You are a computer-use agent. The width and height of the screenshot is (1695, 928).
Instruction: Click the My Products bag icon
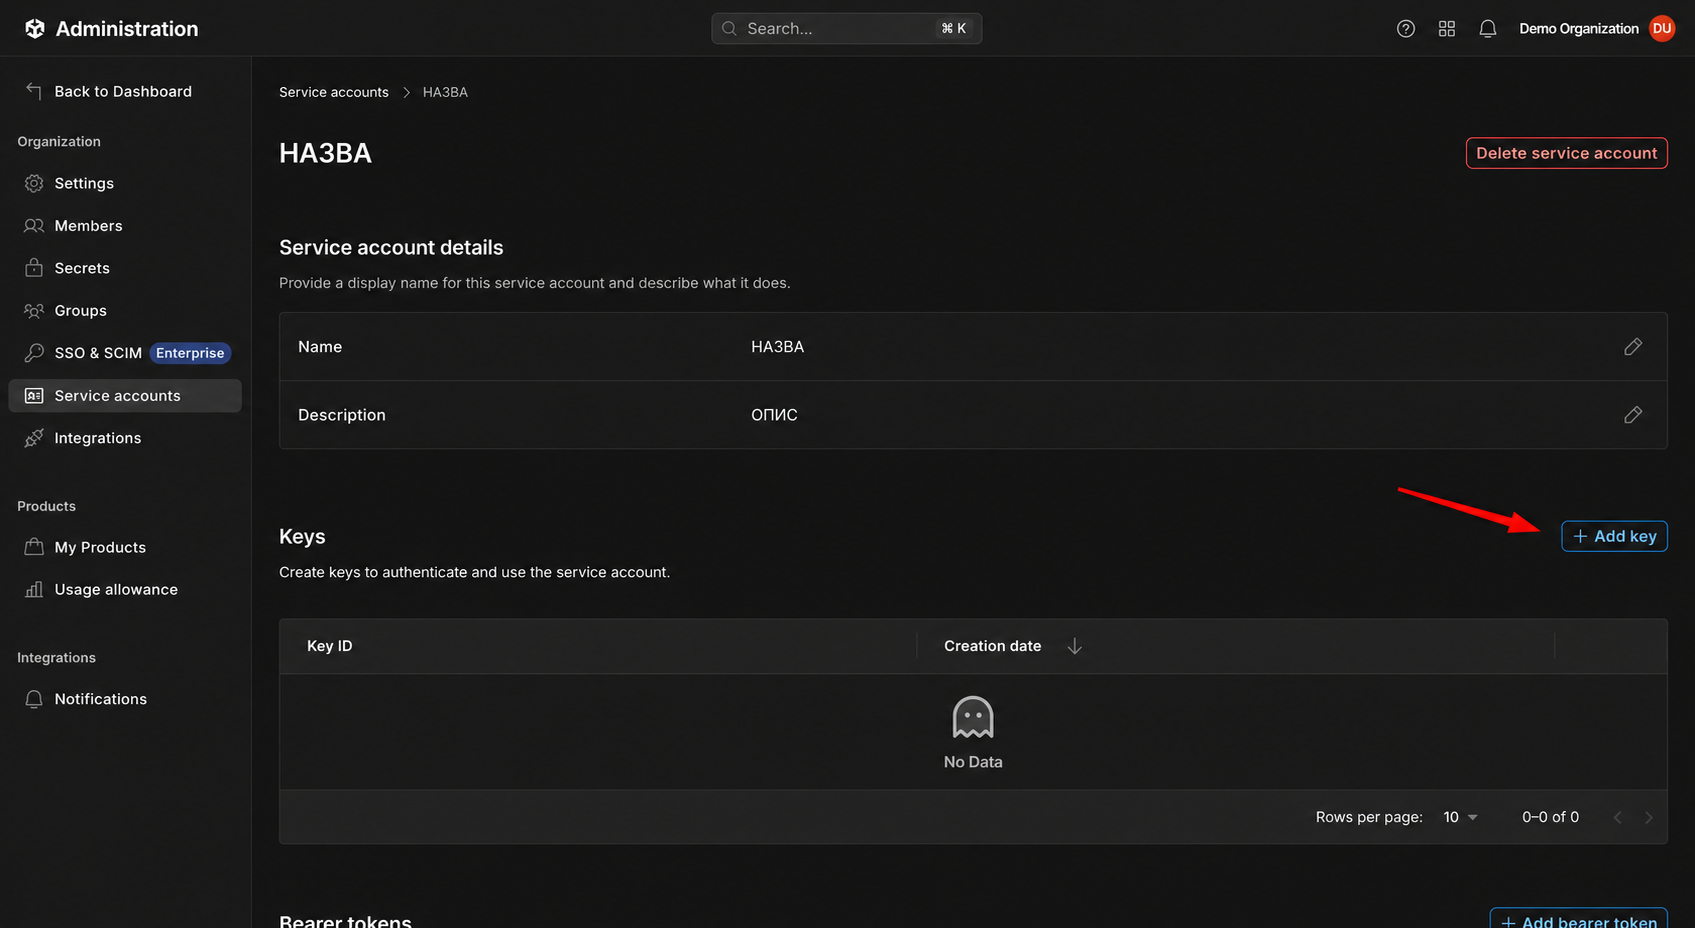point(34,547)
